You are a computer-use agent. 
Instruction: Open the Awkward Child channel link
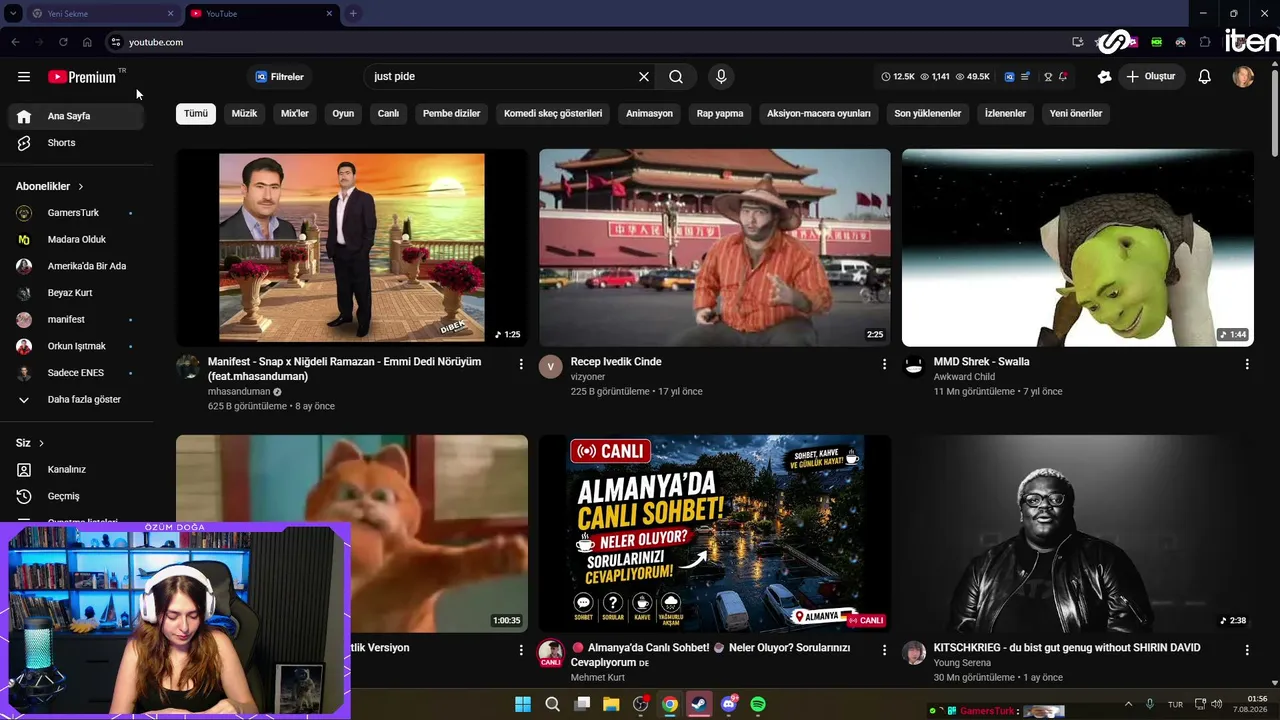point(964,377)
